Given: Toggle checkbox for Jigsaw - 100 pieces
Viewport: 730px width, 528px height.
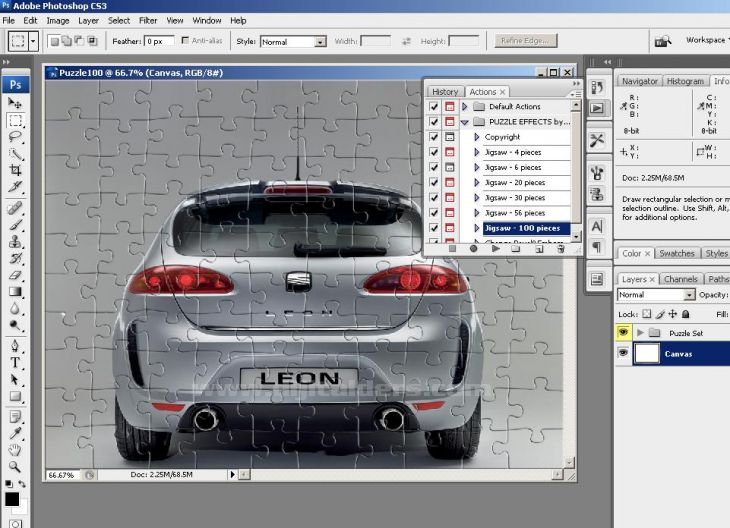Looking at the screenshot, I should 434,228.
